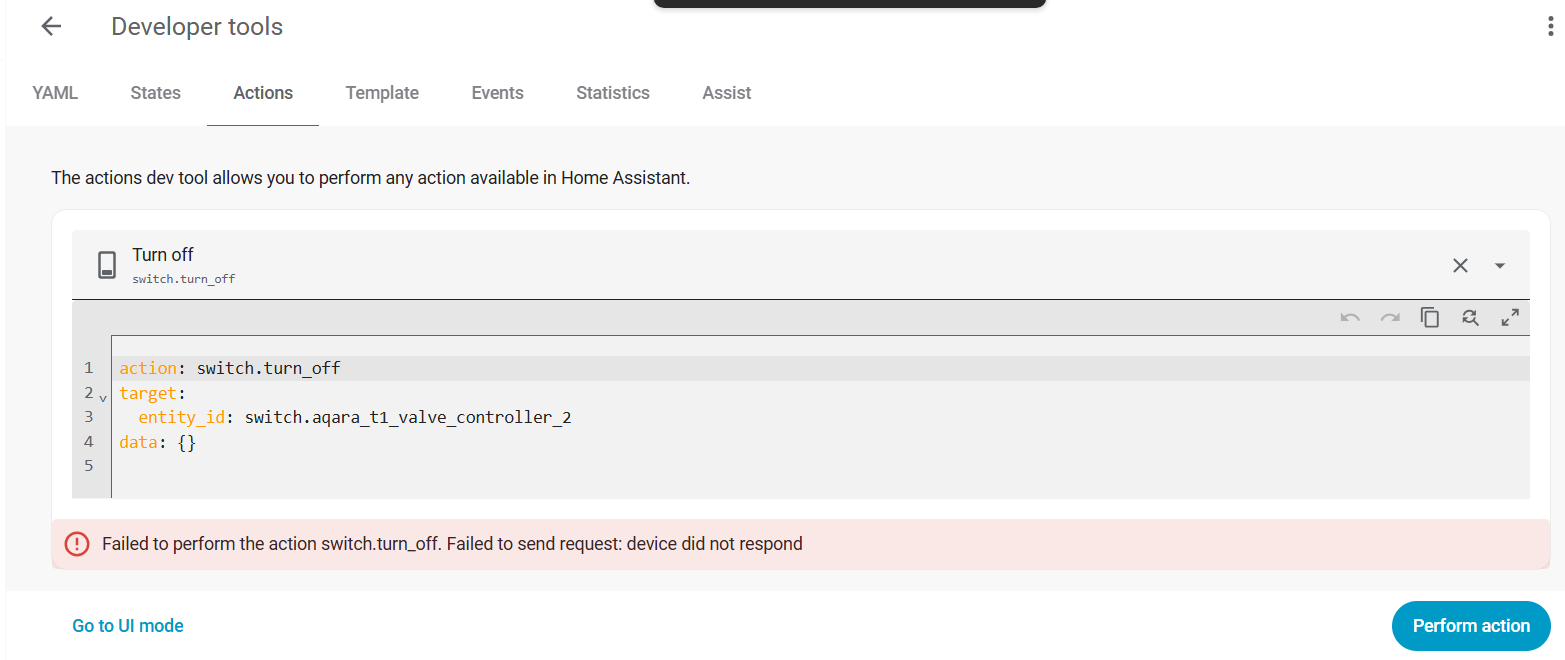This screenshot has width=1565, height=660.
Task: Click the switch device icon beside Turn off
Action: point(106,265)
